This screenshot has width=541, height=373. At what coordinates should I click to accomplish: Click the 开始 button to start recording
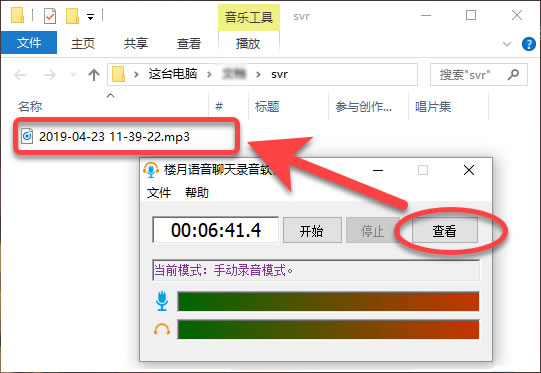tap(312, 230)
